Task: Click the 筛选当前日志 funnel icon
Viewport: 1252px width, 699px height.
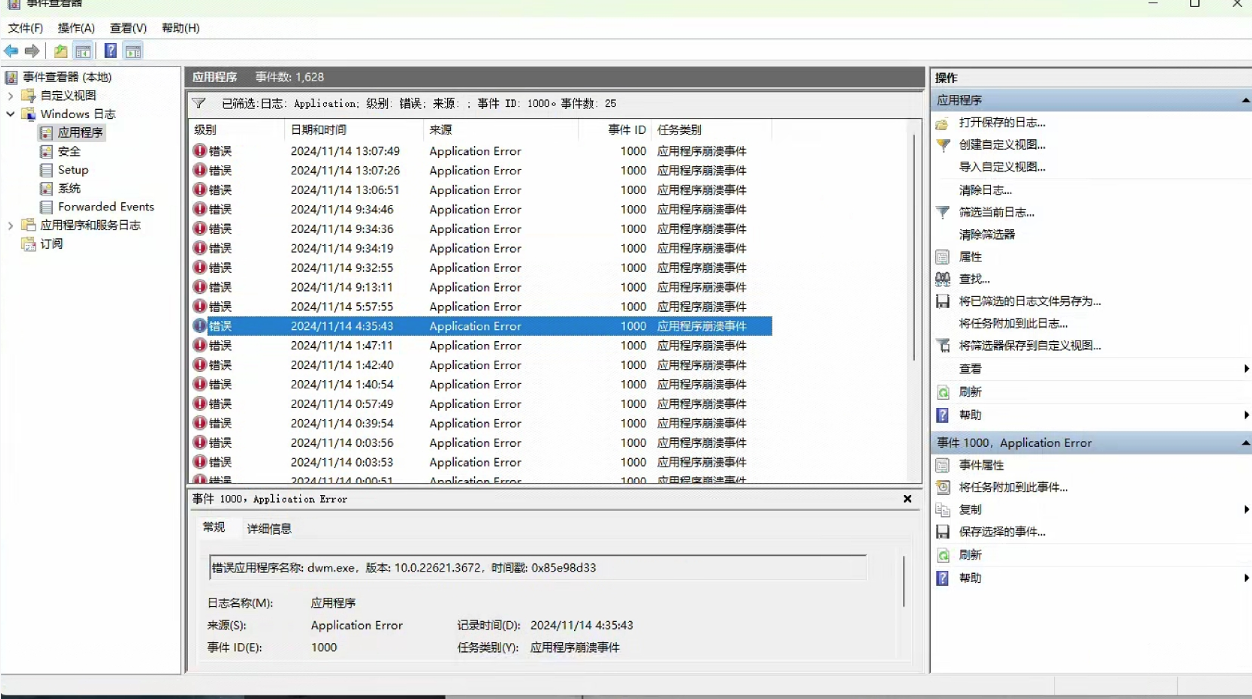Action: [942, 212]
